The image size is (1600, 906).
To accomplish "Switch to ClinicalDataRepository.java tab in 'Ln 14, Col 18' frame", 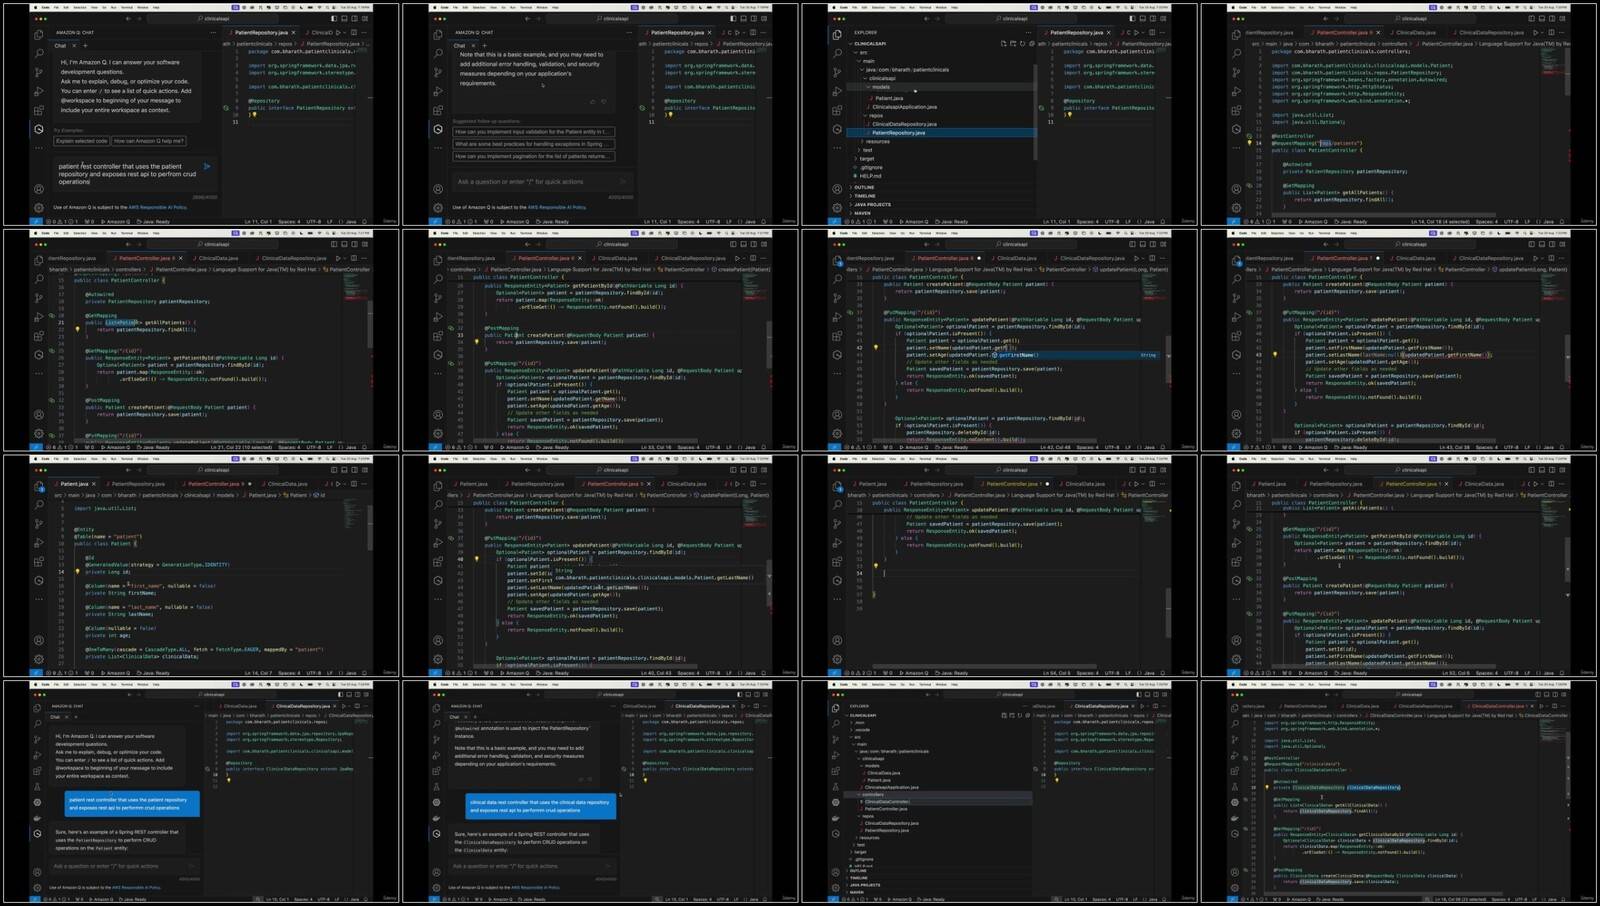I will tap(1490, 32).
